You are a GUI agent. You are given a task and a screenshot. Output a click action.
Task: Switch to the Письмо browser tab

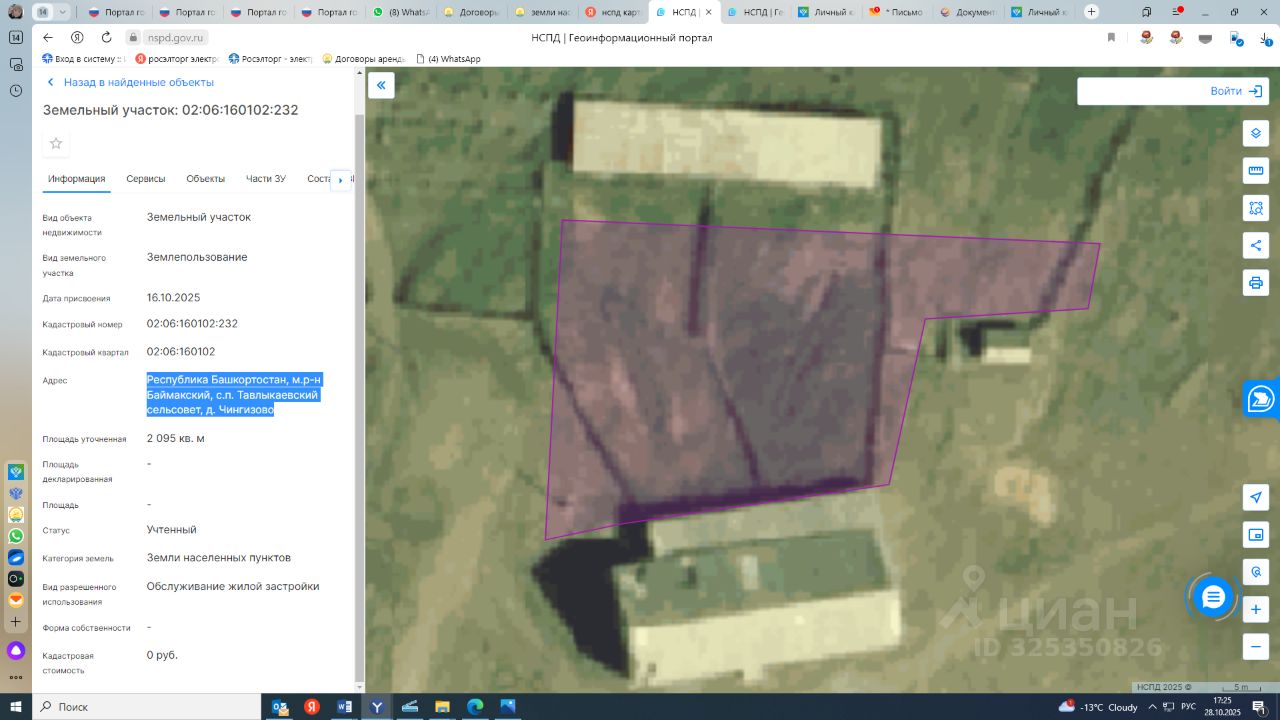(x=898, y=12)
